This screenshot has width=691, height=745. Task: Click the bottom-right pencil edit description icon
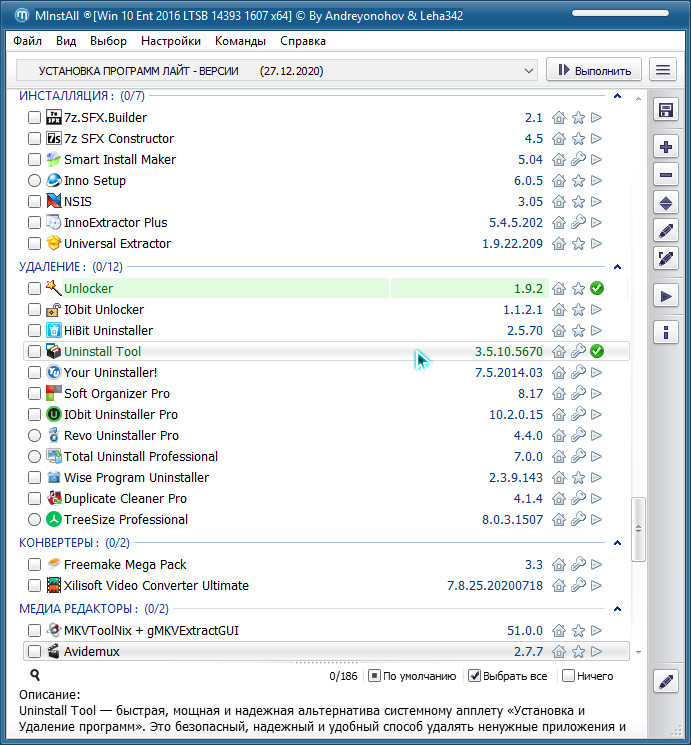[x=665, y=681]
